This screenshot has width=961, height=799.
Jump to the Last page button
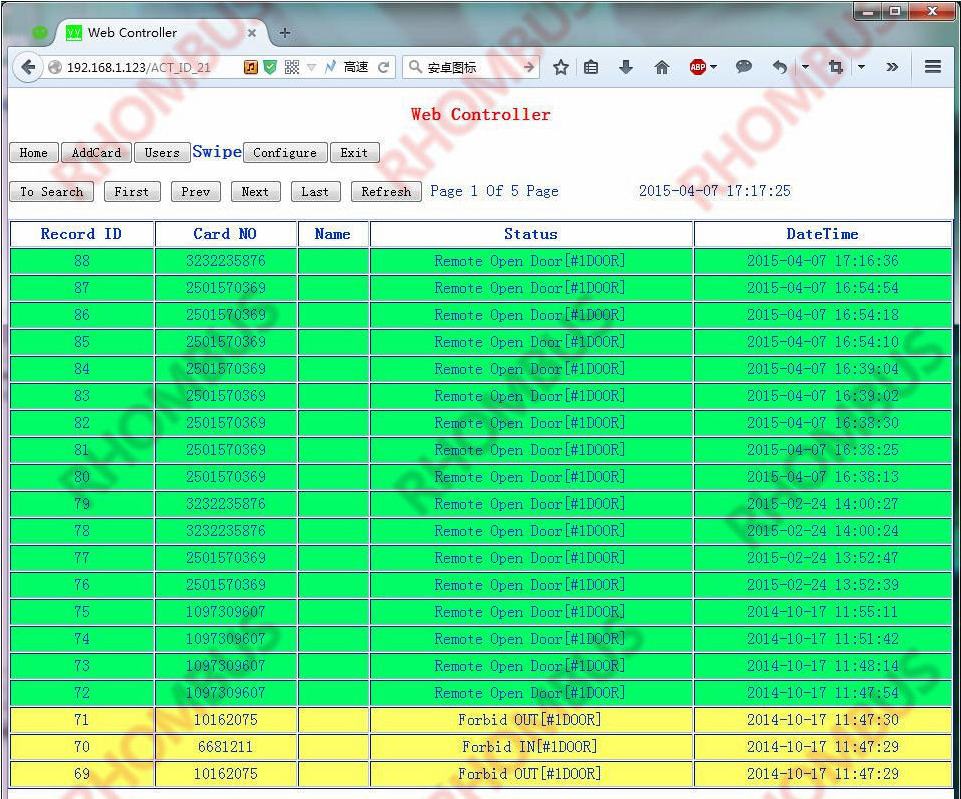[315, 192]
